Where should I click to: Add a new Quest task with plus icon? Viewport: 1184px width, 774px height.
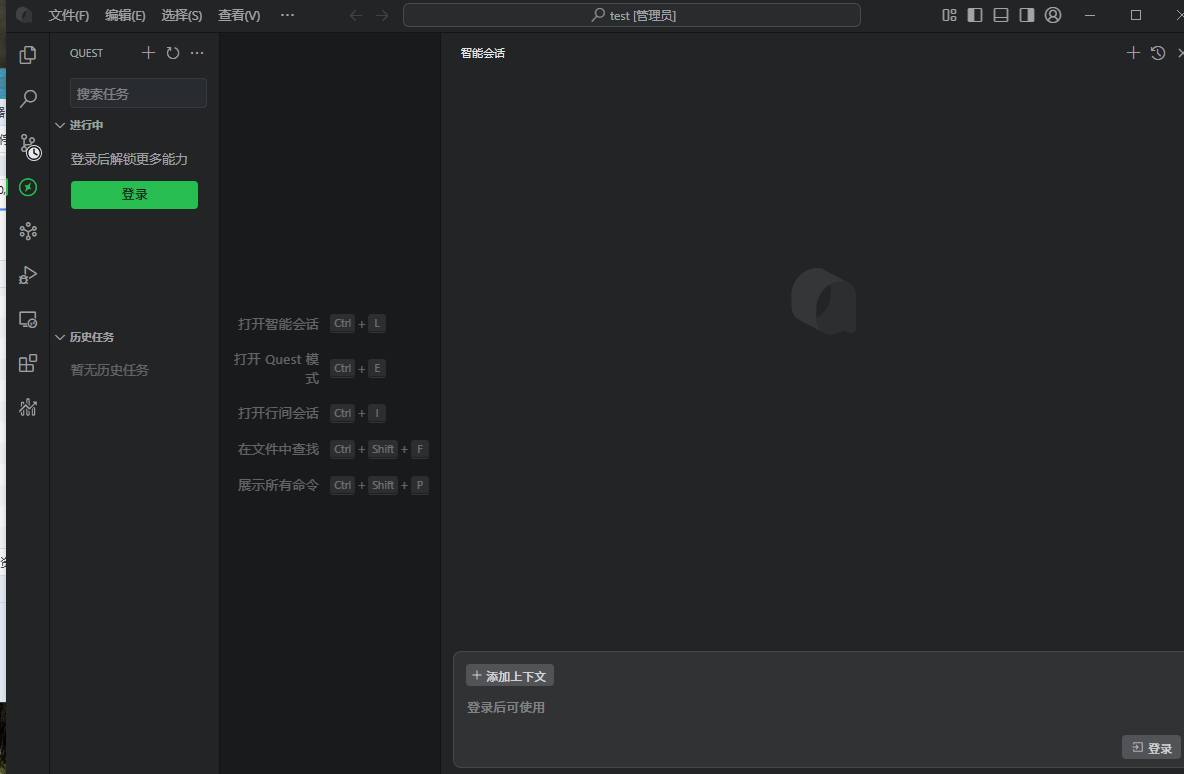tap(148, 53)
